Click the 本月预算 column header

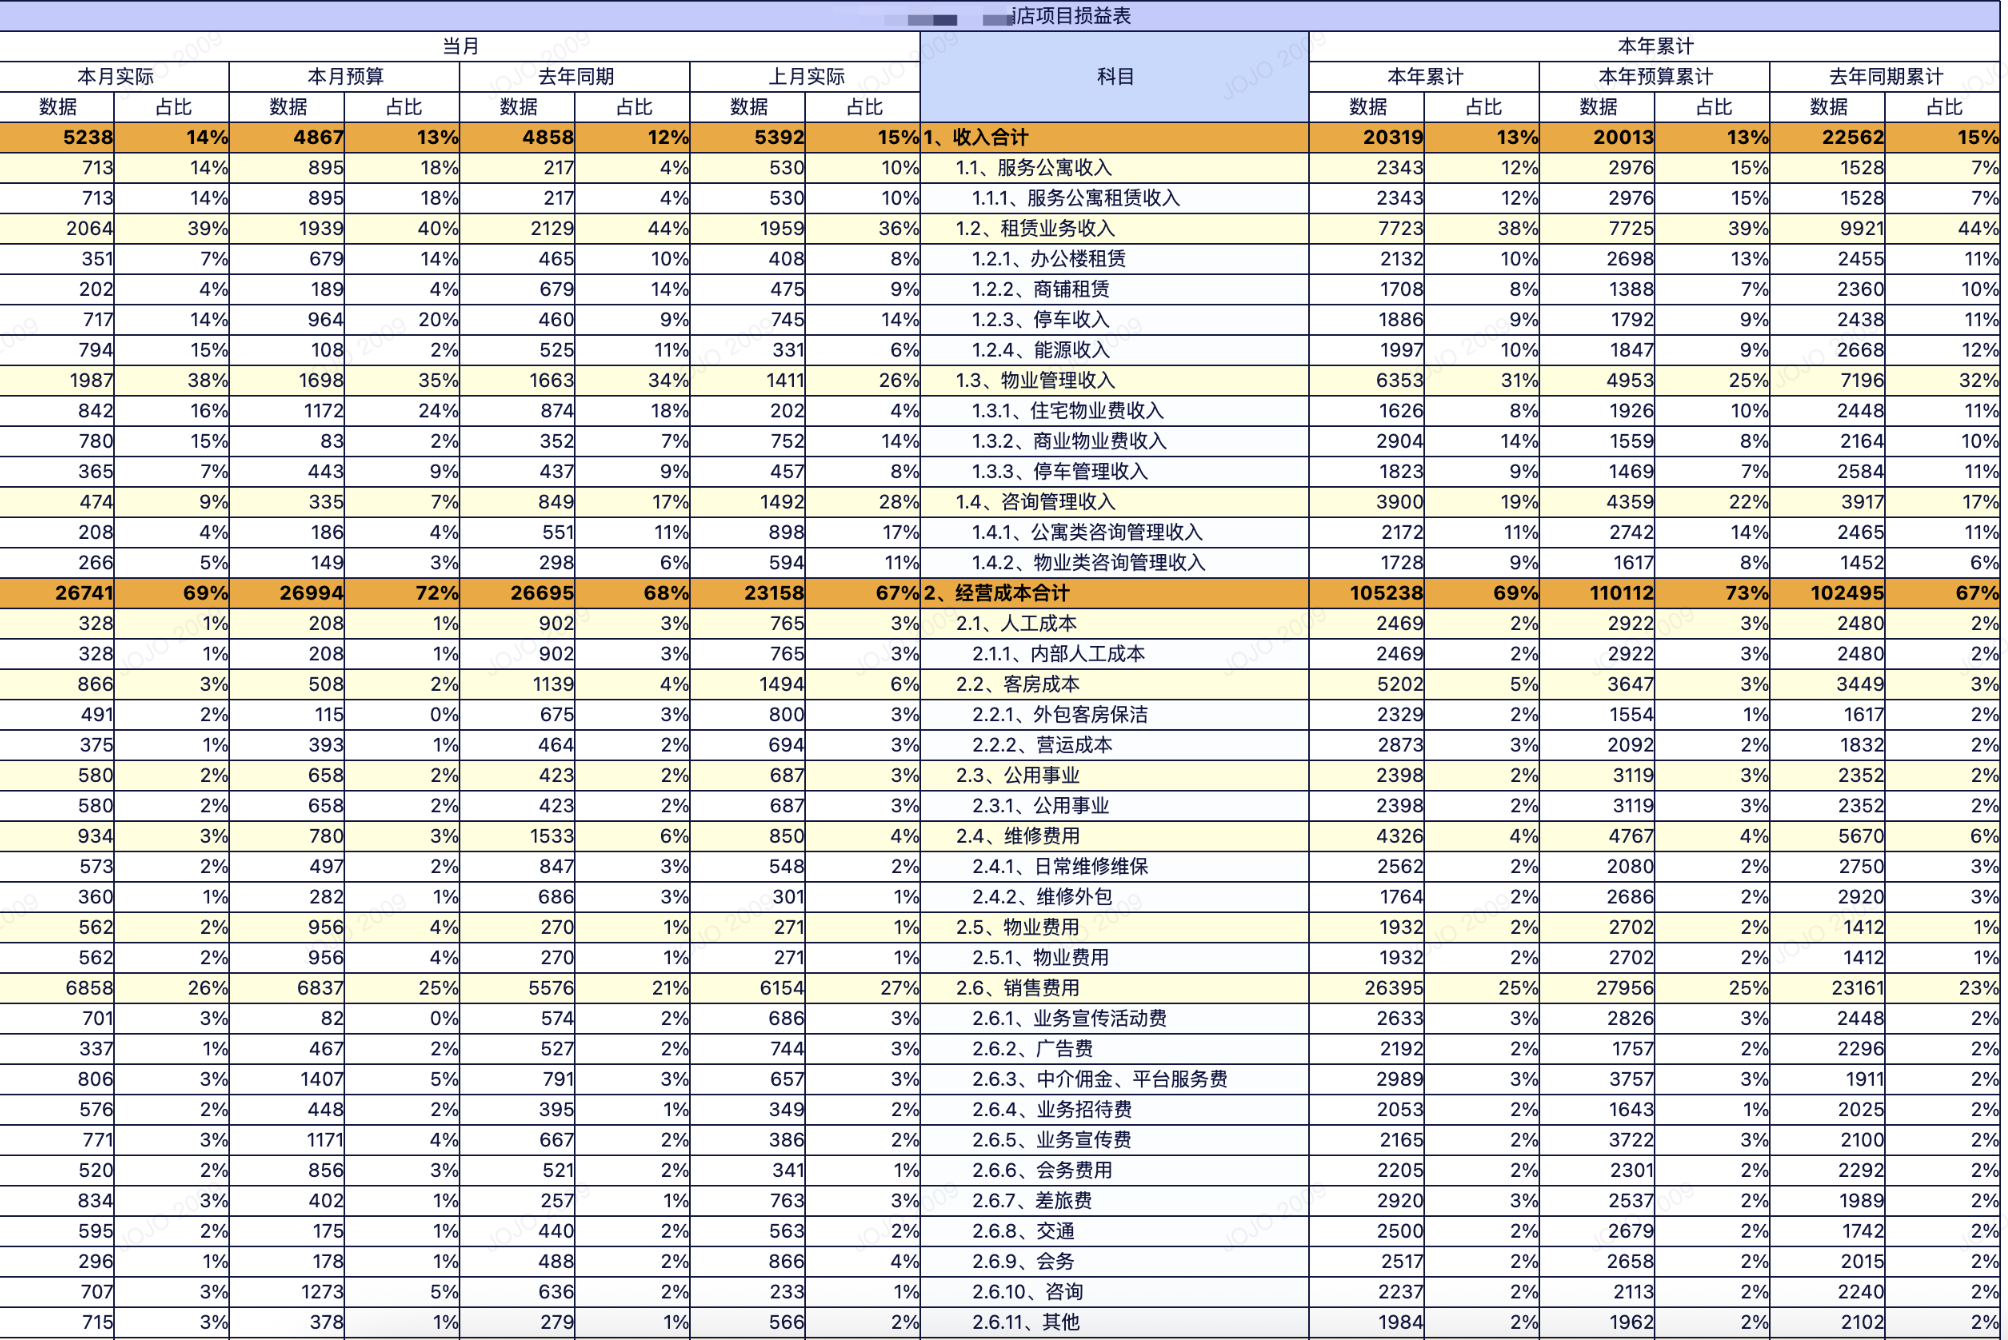point(345,77)
